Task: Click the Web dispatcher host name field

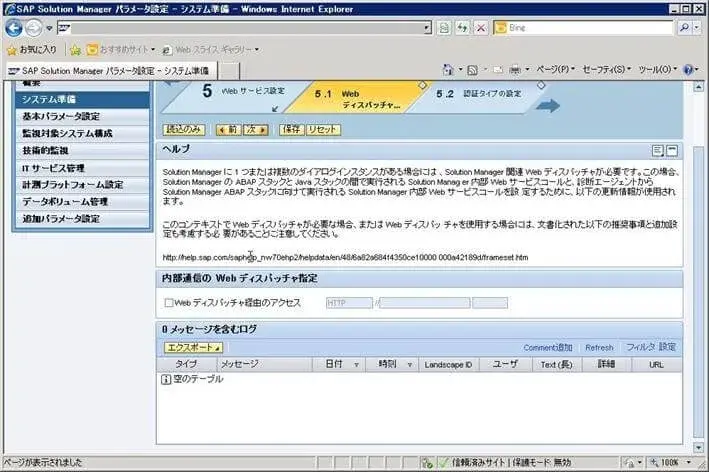Action: [x=424, y=303]
